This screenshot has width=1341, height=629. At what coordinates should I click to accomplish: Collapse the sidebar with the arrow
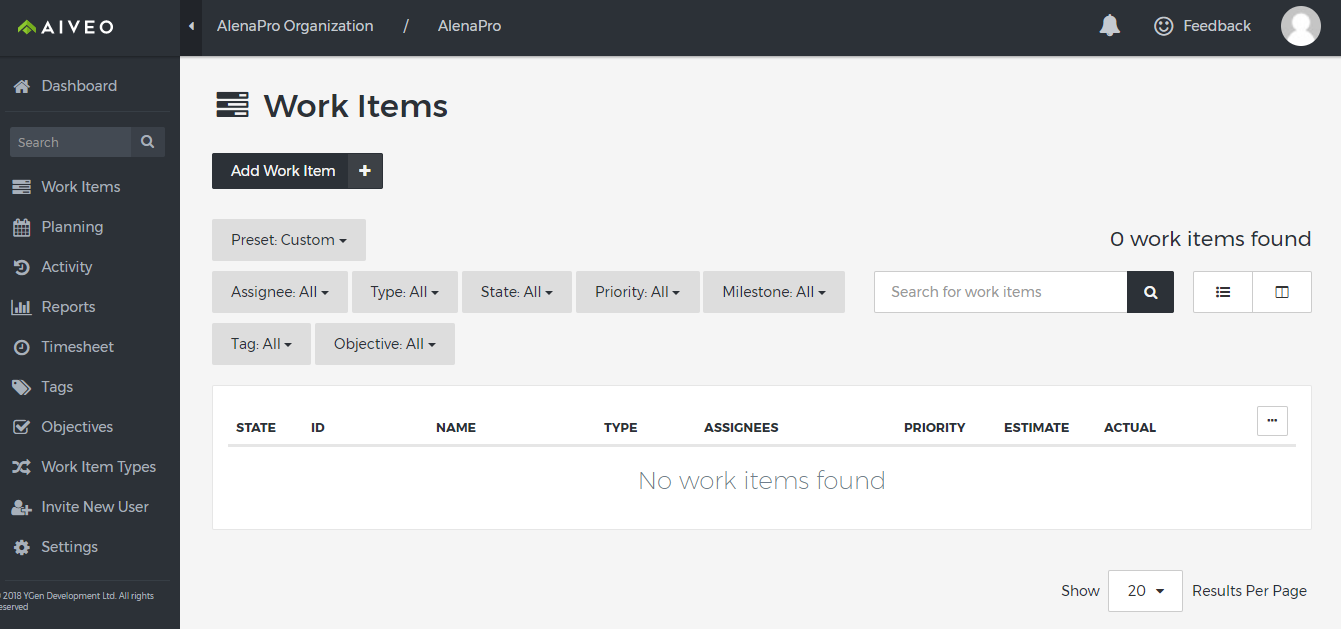pyautogui.click(x=191, y=26)
